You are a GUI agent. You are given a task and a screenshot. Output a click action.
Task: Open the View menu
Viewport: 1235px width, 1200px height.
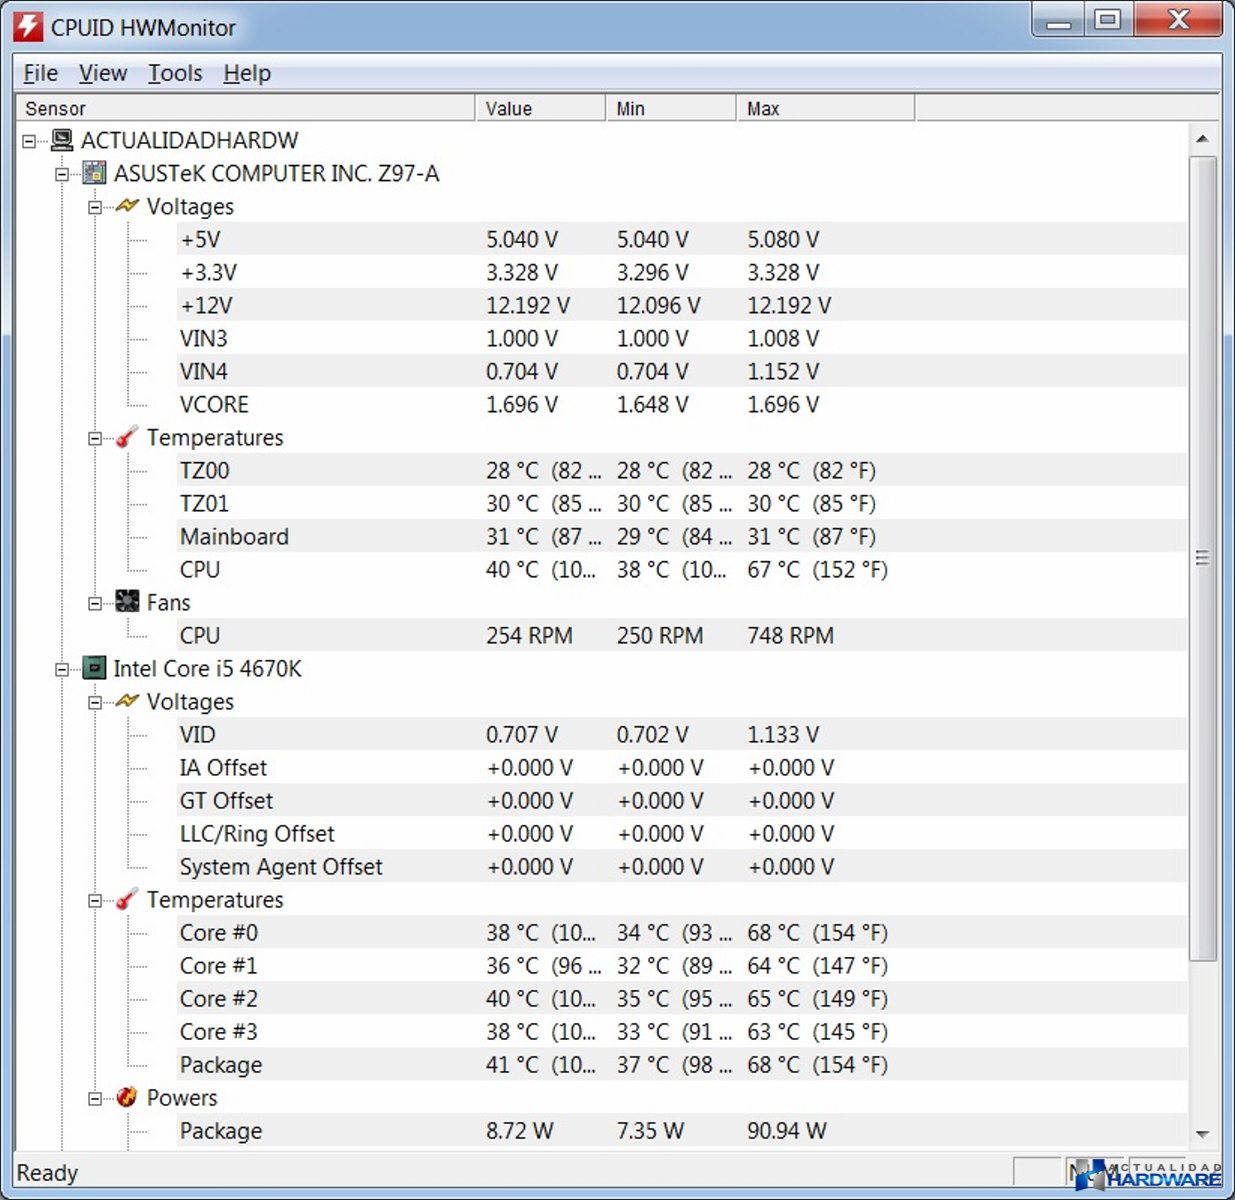pos(103,73)
